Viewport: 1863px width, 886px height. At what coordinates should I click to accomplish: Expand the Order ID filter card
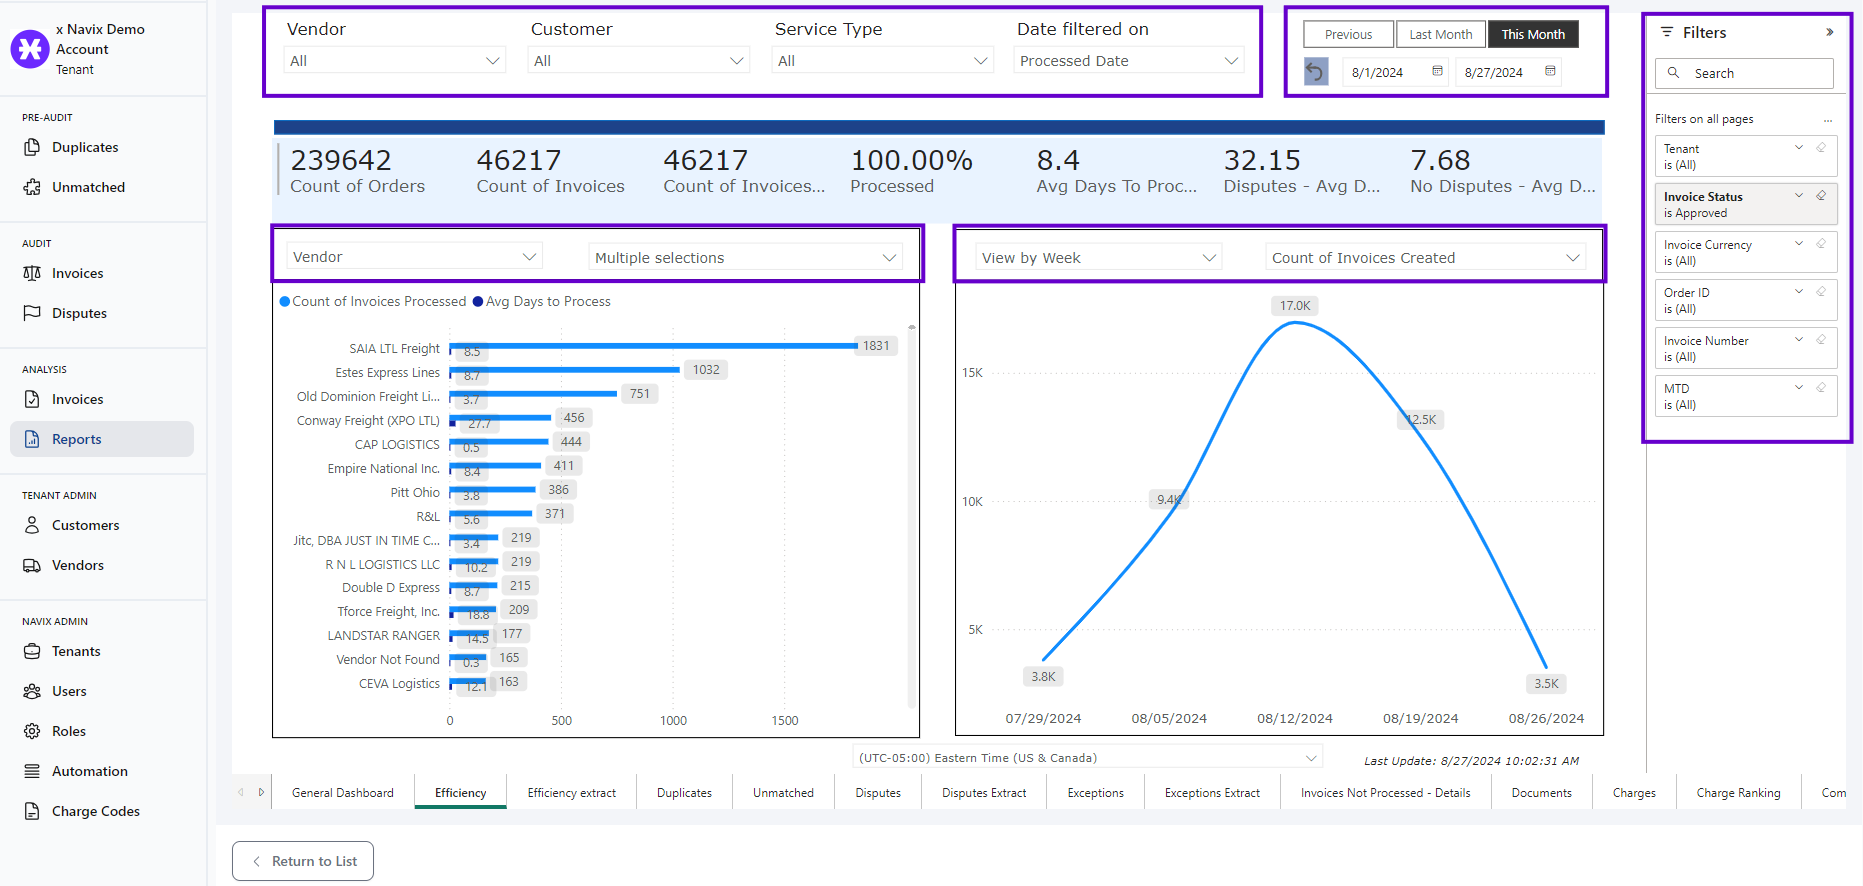1799,292
